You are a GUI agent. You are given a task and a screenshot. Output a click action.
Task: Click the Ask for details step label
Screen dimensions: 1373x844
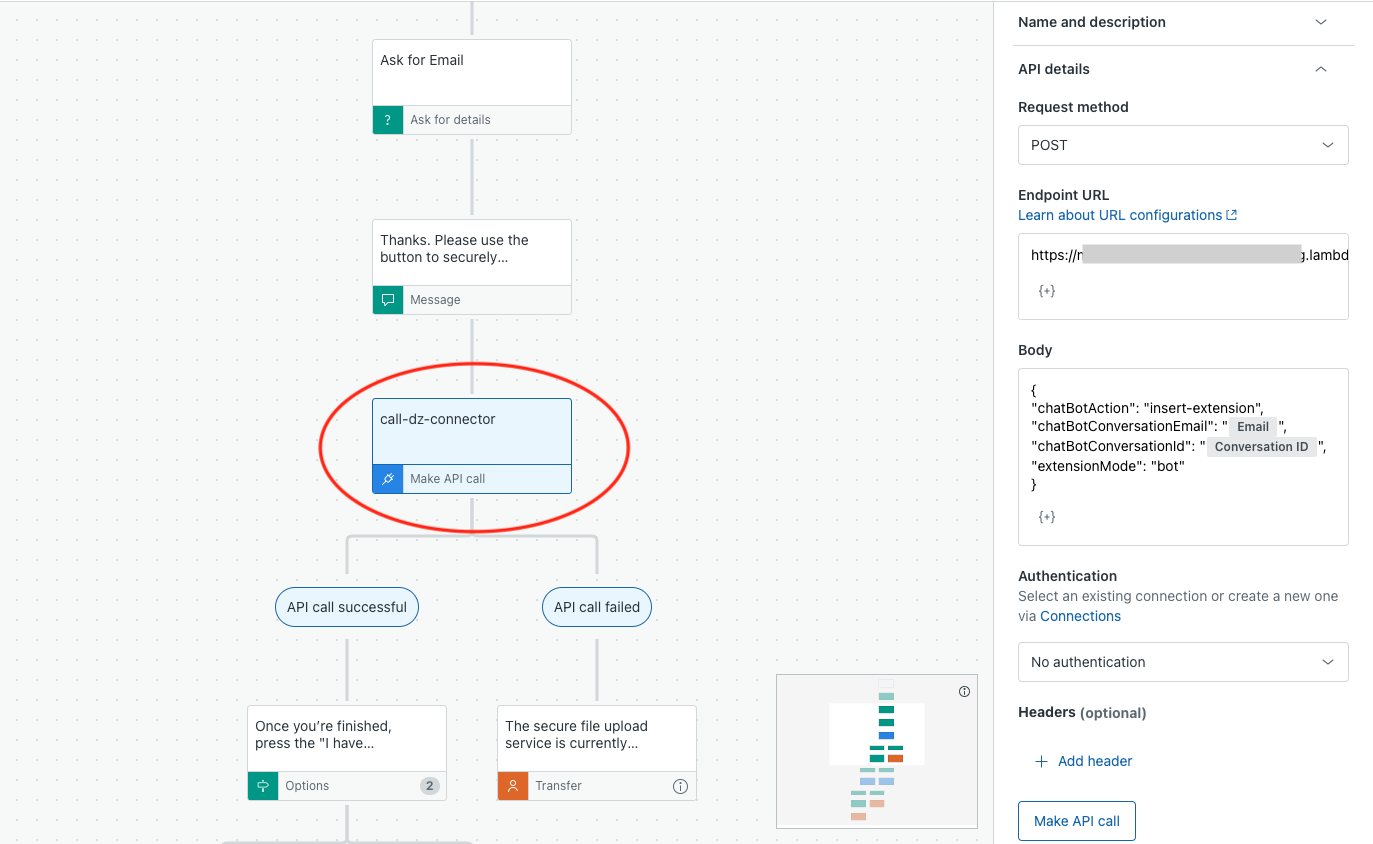coord(450,120)
